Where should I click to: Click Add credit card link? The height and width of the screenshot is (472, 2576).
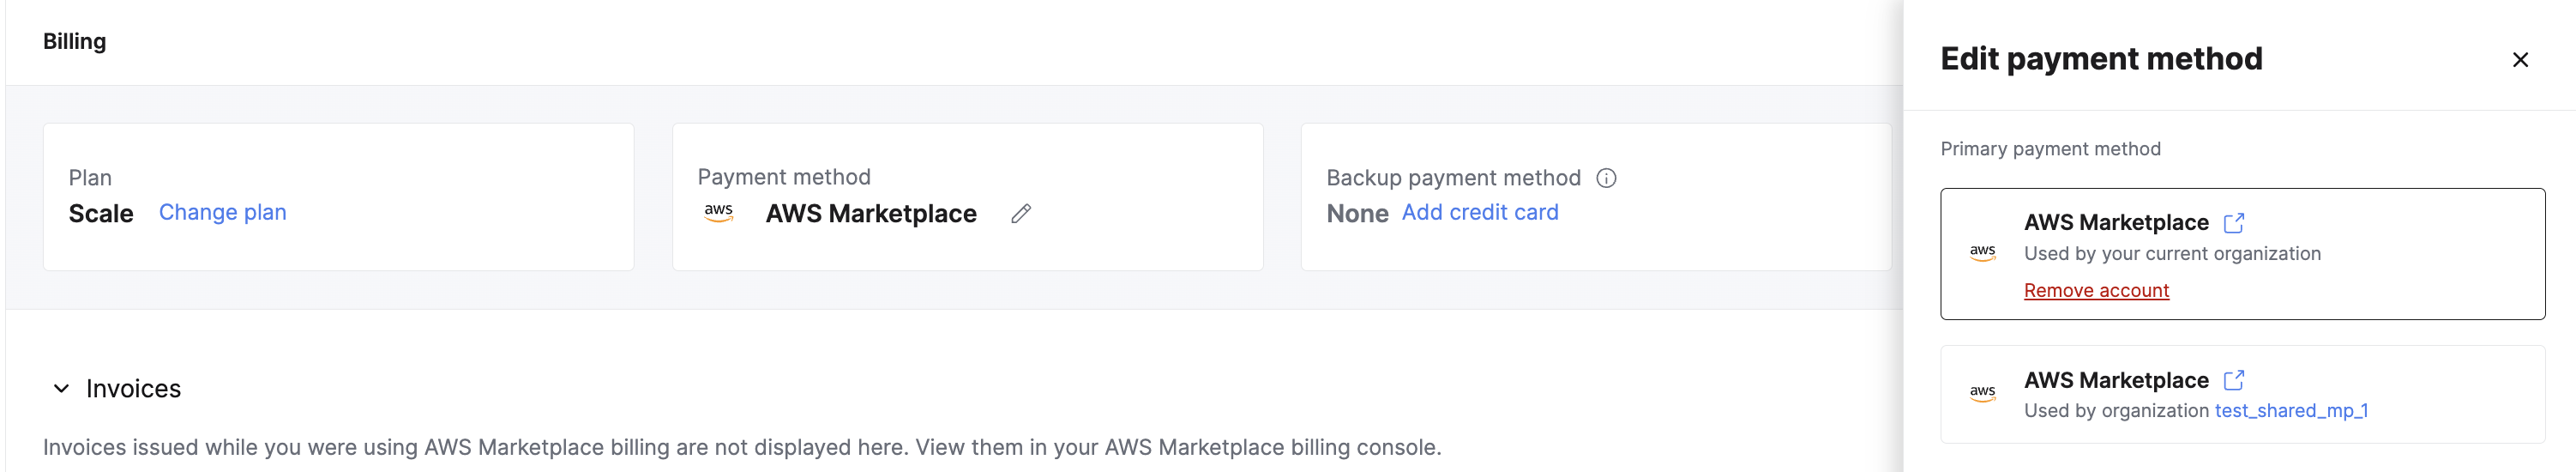pos(1479,212)
